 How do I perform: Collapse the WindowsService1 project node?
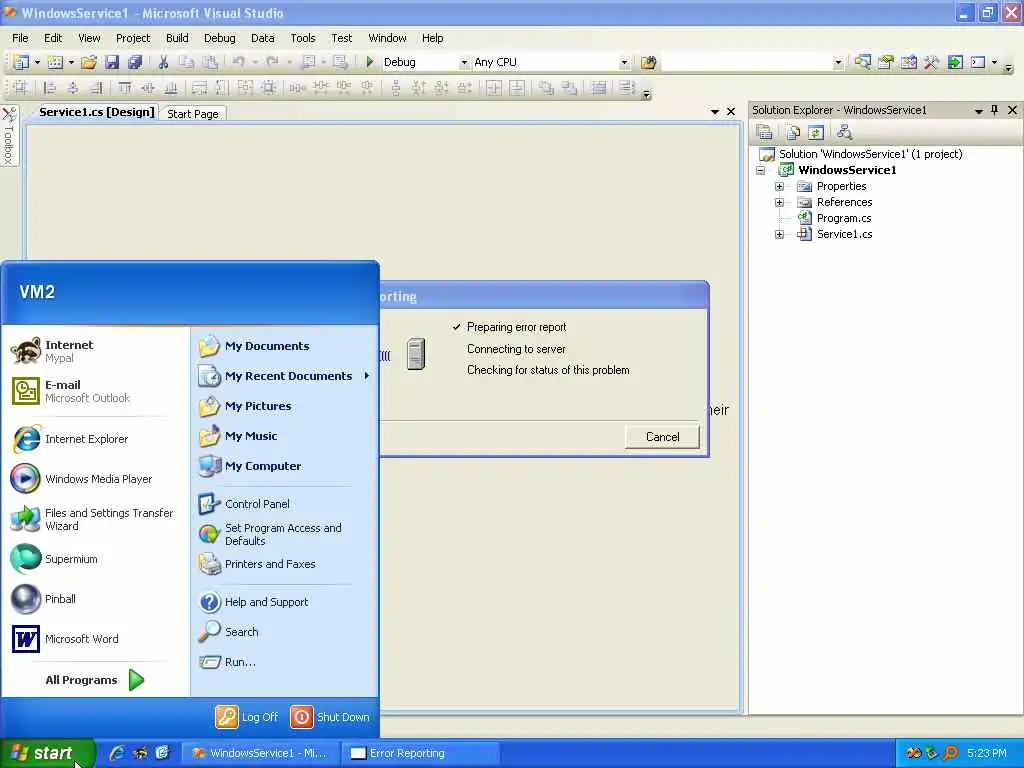tap(761, 170)
